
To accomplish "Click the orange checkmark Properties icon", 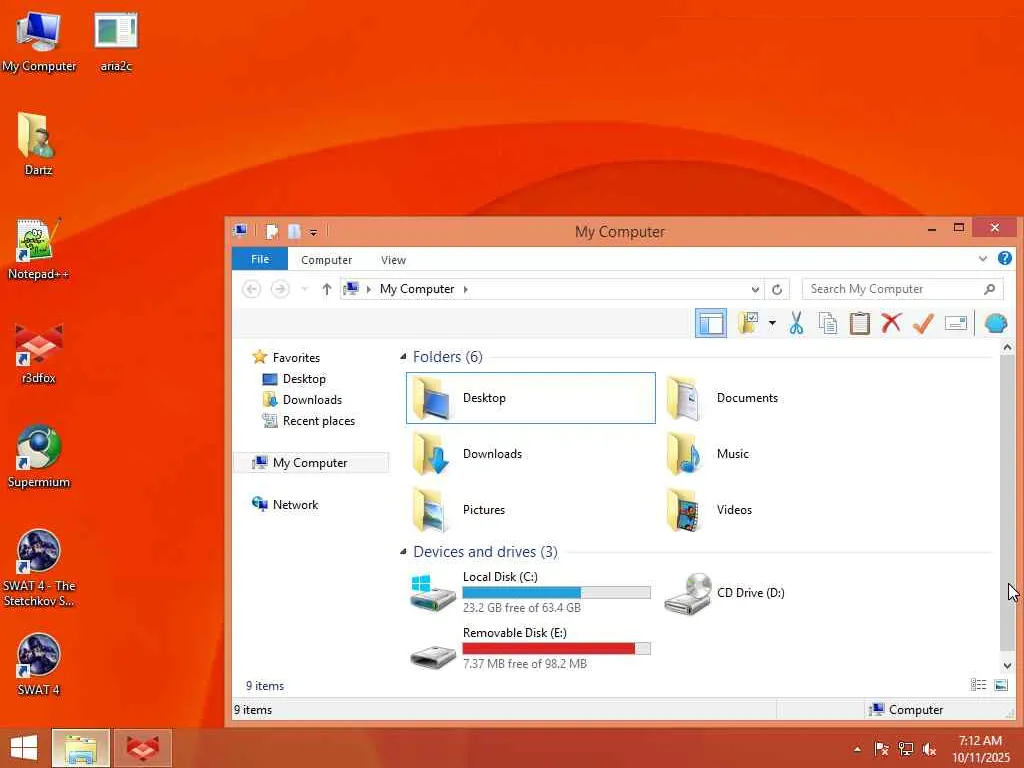I will coord(923,323).
